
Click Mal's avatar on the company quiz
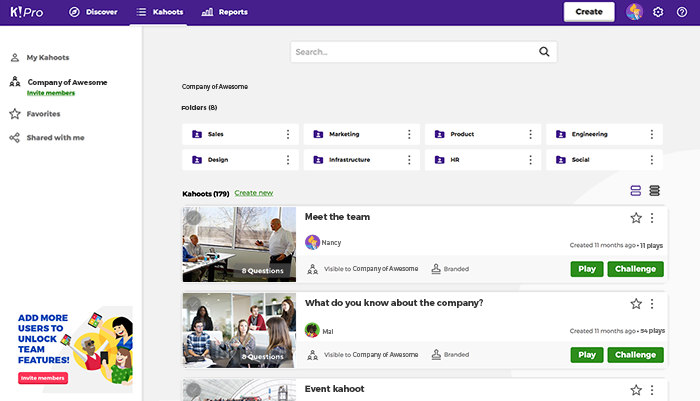(x=312, y=330)
